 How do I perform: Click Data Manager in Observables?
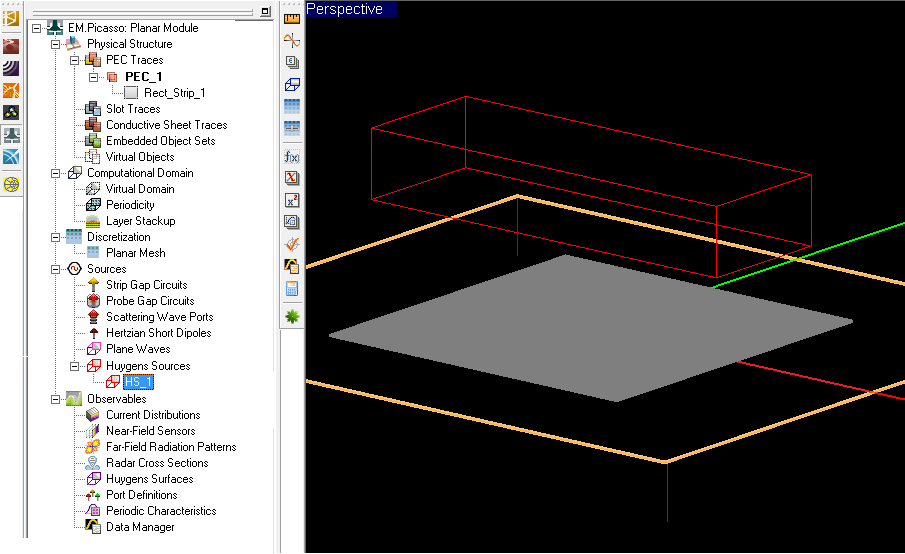pos(139,527)
